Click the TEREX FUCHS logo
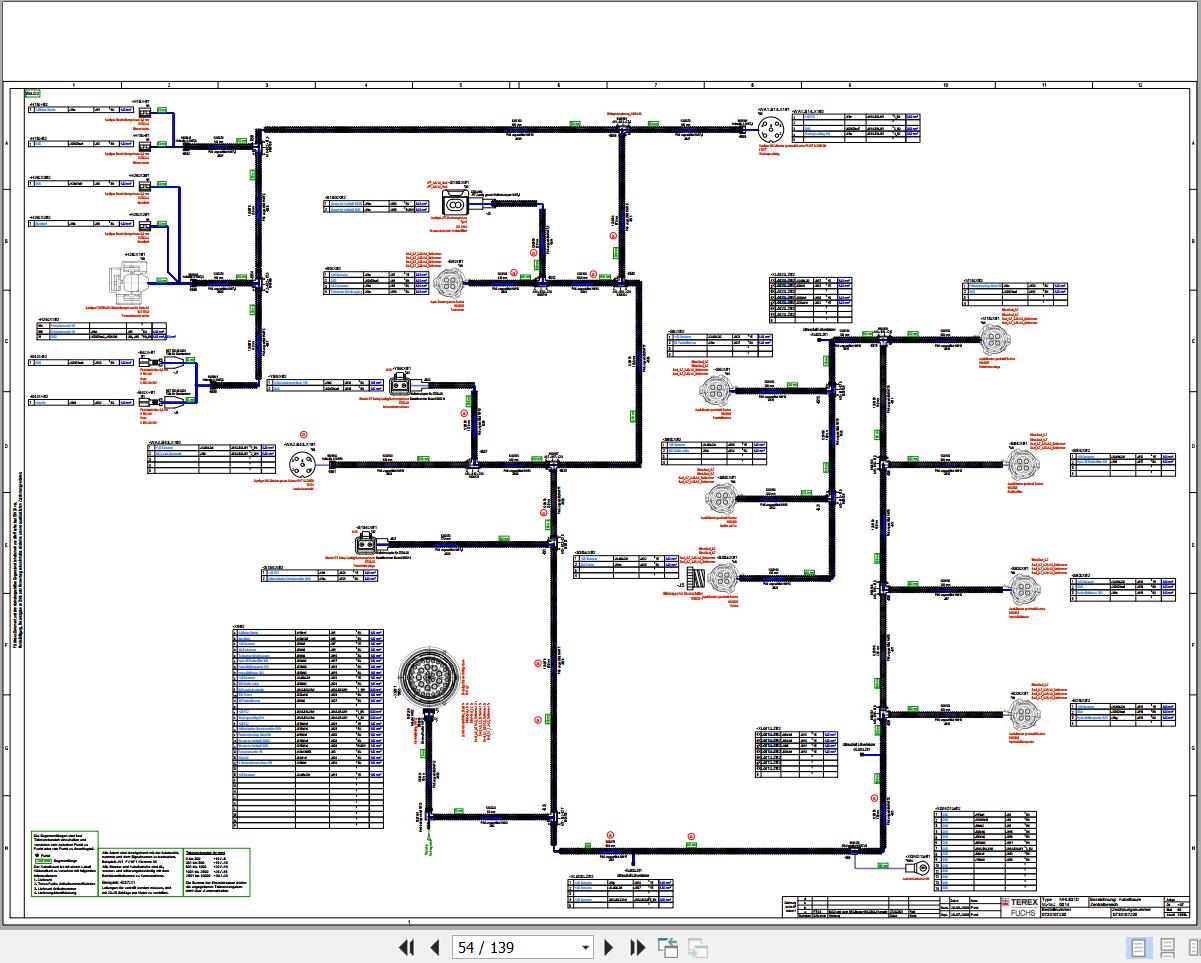This screenshot has width=1201, height=963. (1021, 906)
